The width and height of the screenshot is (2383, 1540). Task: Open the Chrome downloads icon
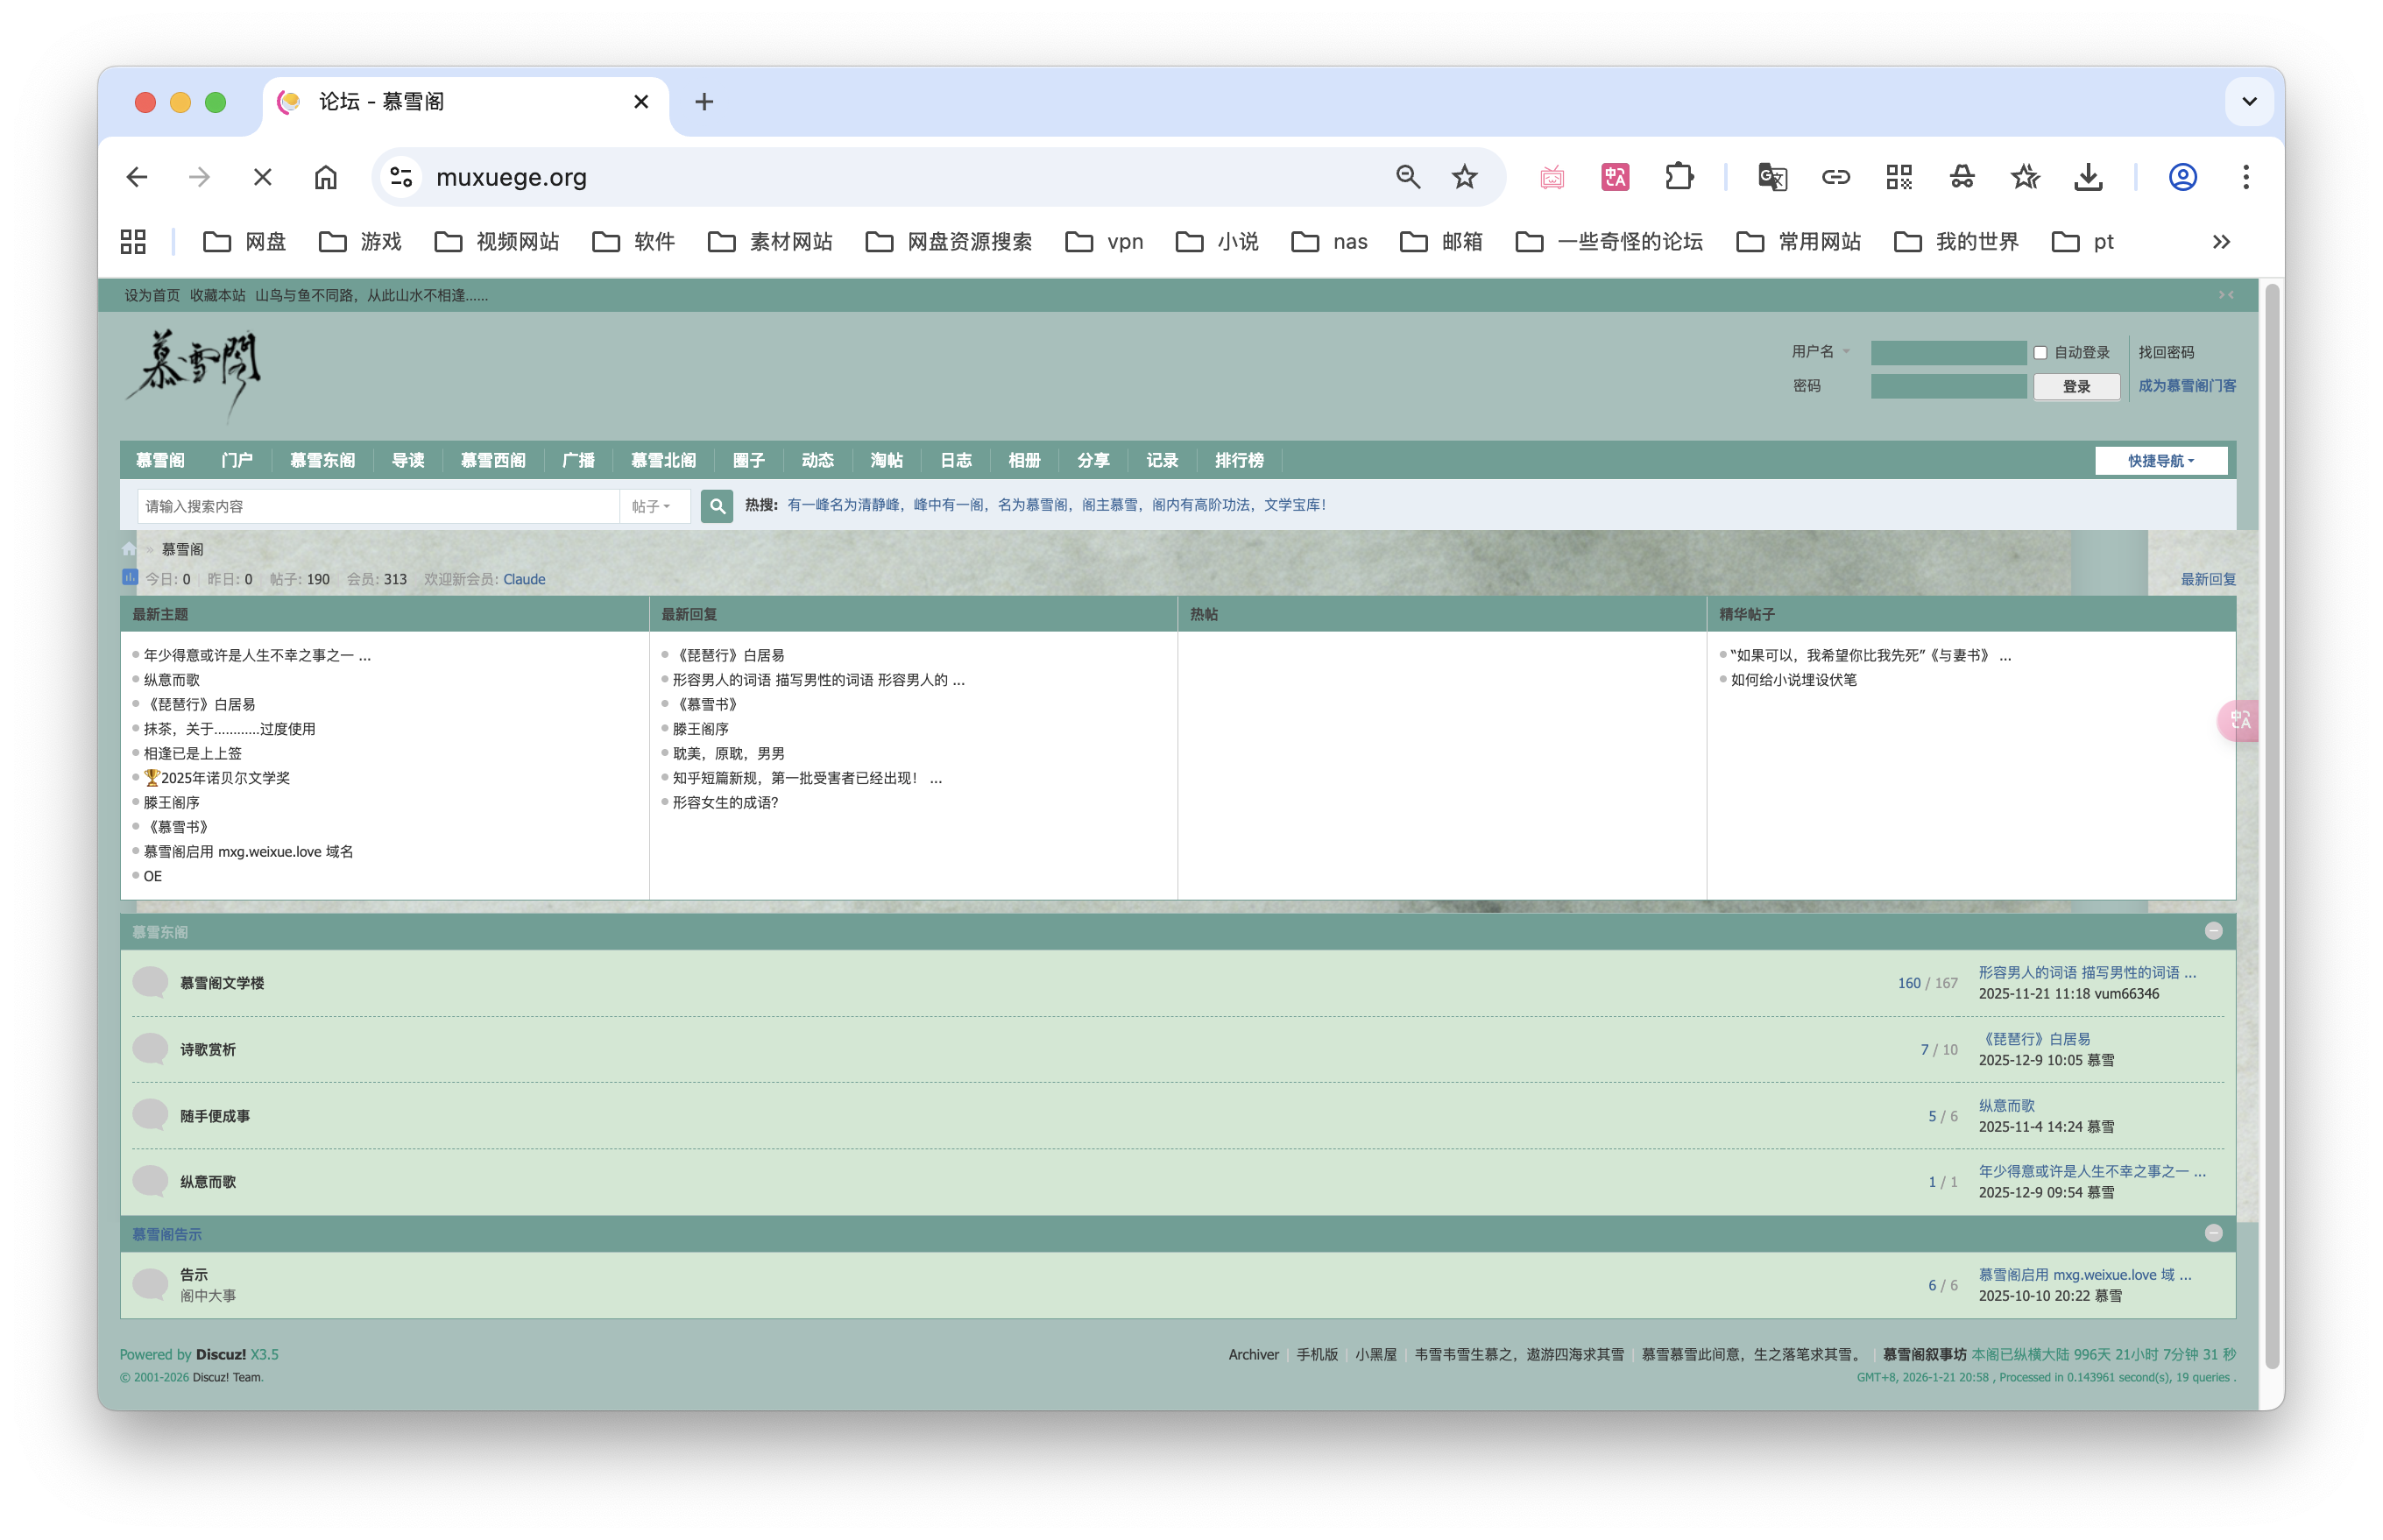coord(2088,177)
